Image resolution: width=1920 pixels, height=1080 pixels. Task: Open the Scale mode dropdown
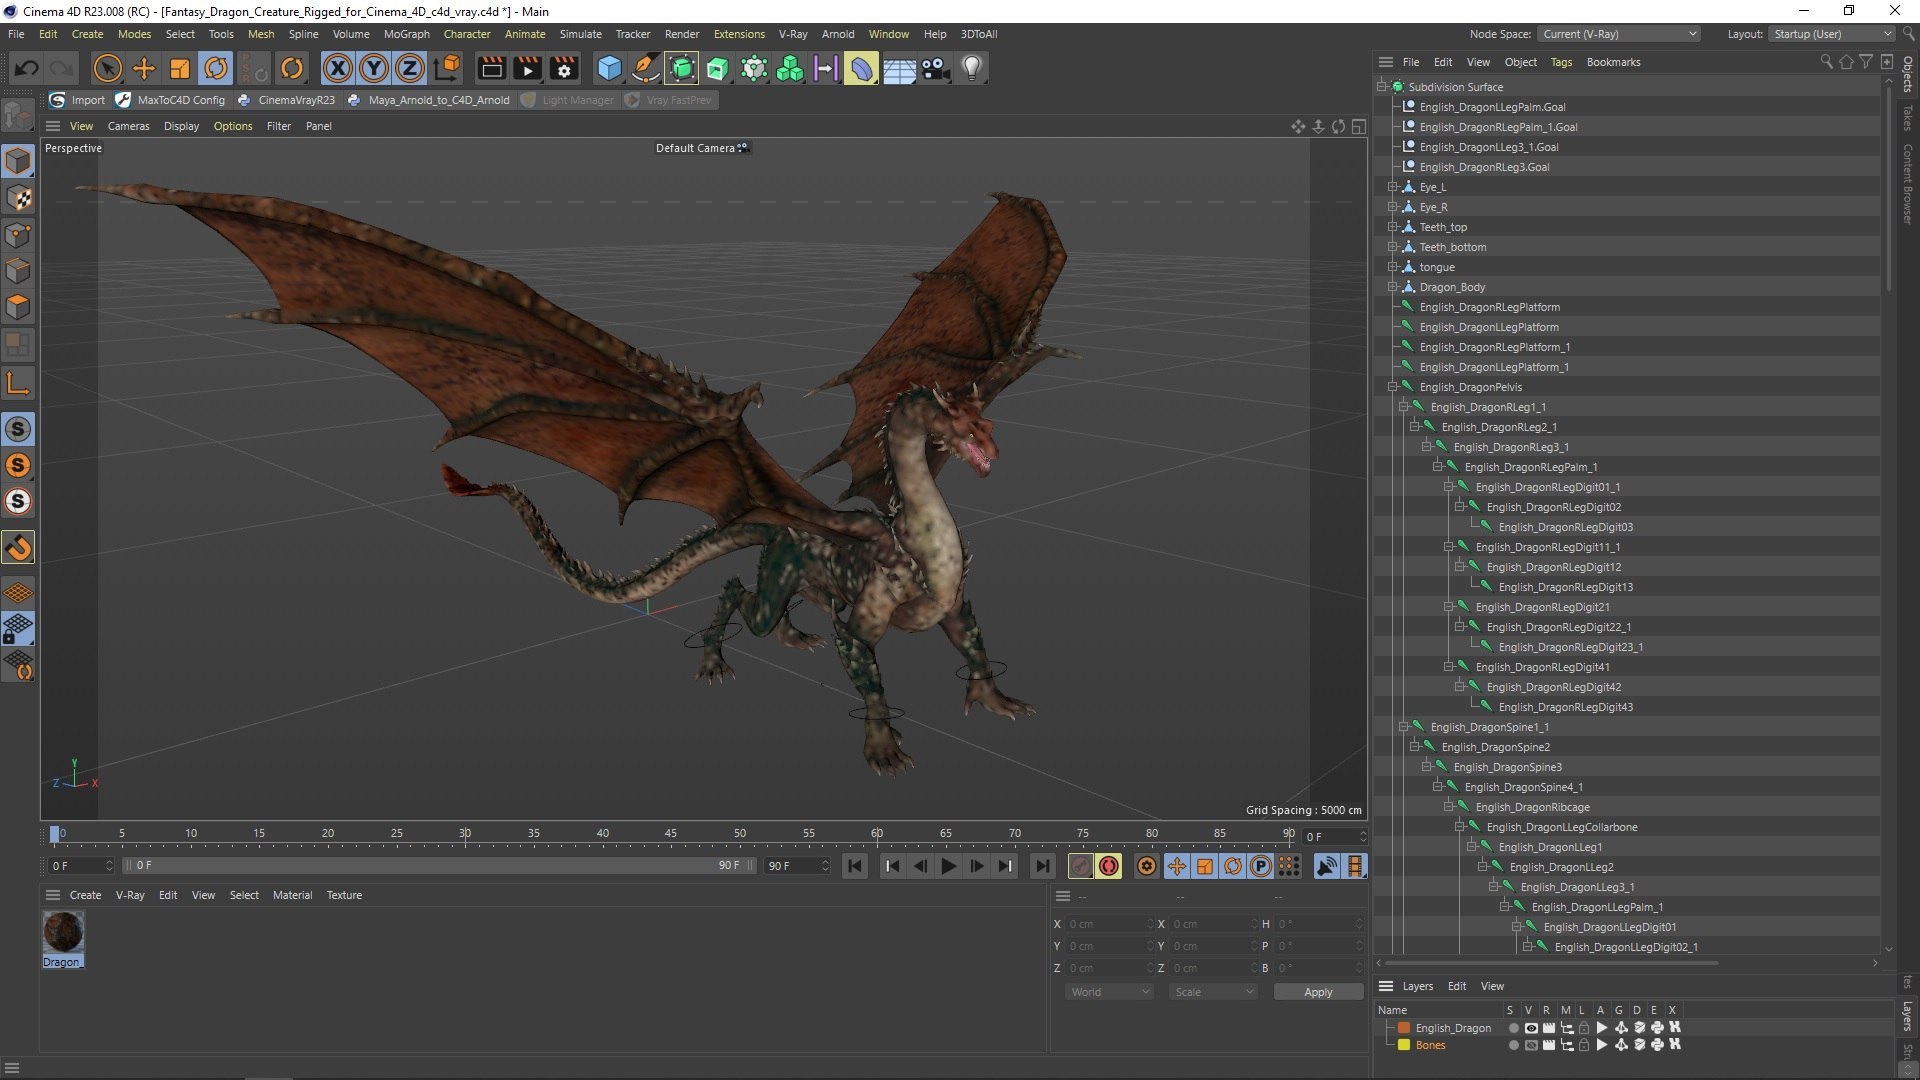point(1214,992)
